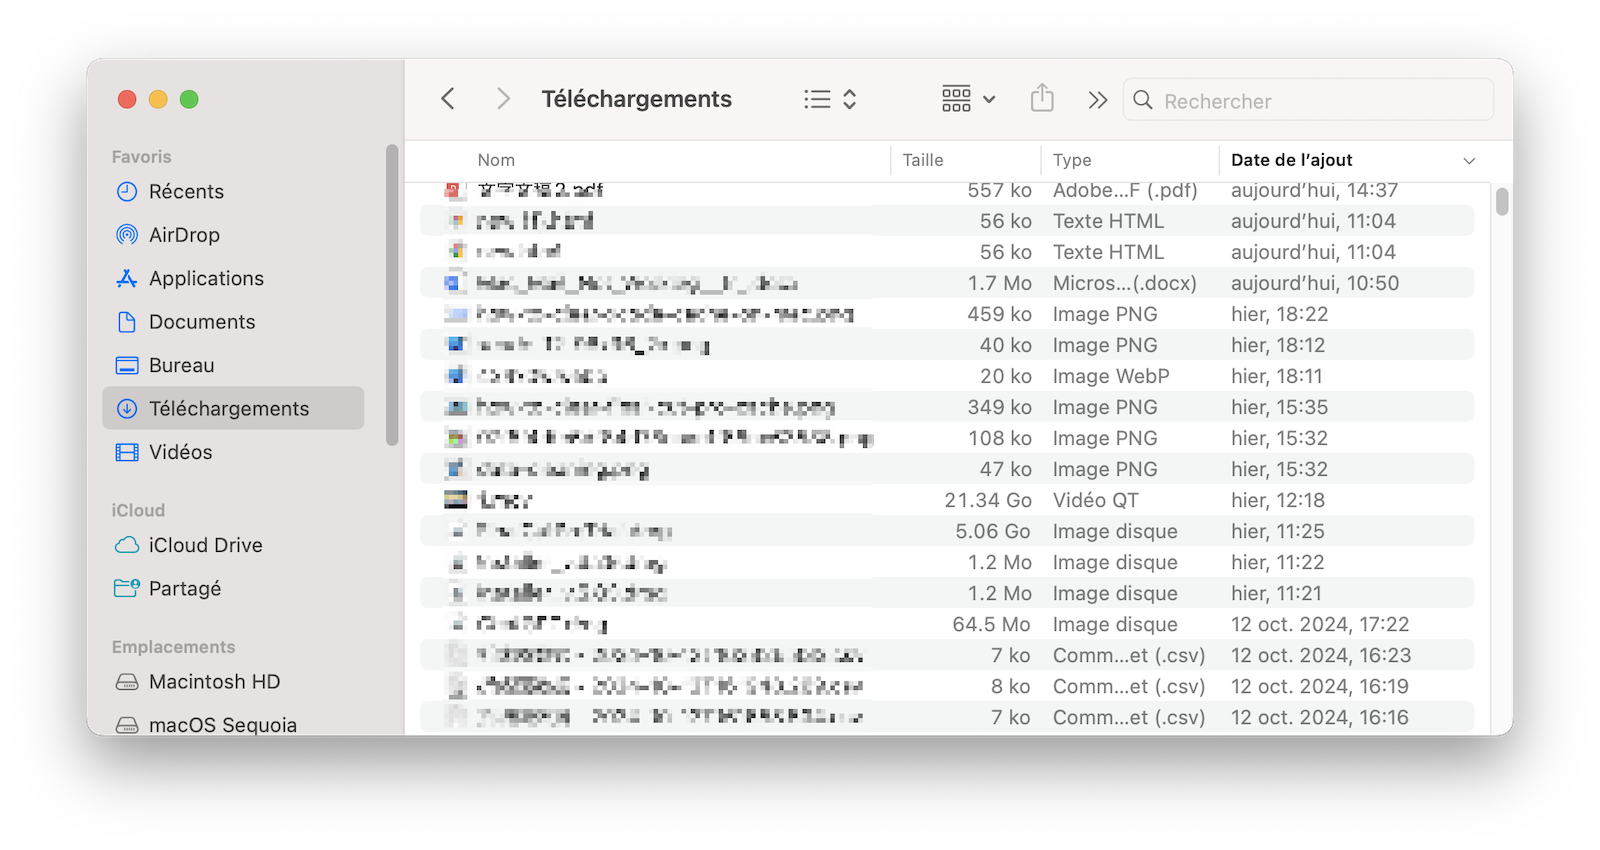1600x850 pixels.
Task: Open the list view mode selector
Action: click(x=830, y=99)
